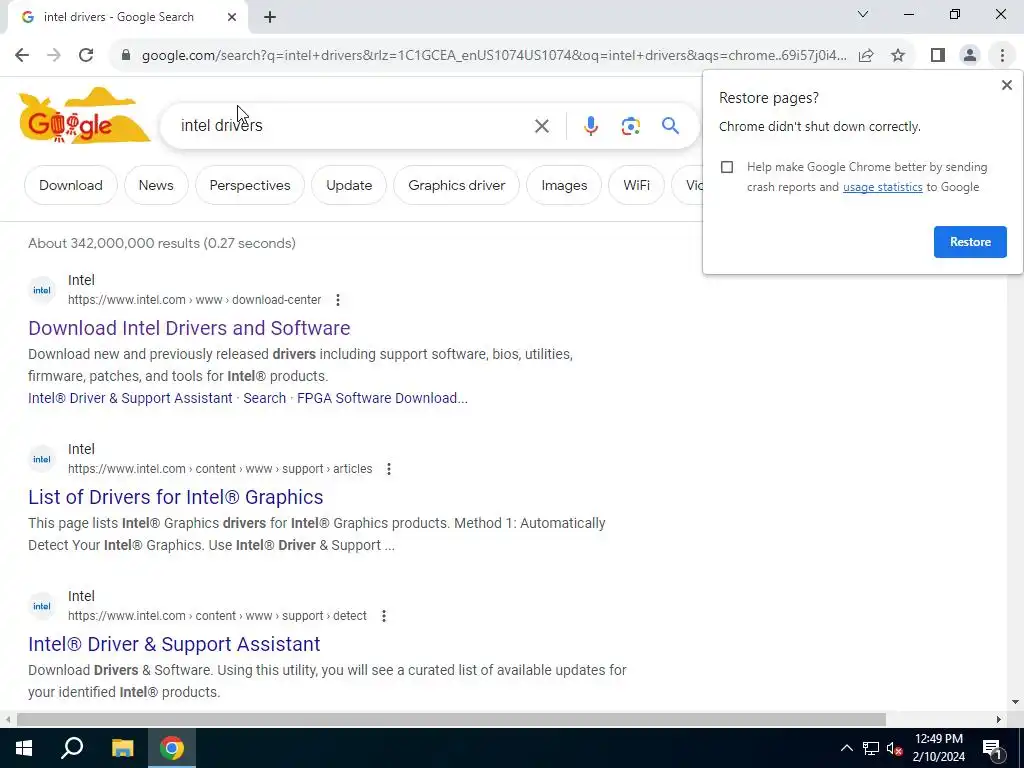Open the tab search dropdown chevron
This screenshot has width=1024, height=768.
(863, 14)
